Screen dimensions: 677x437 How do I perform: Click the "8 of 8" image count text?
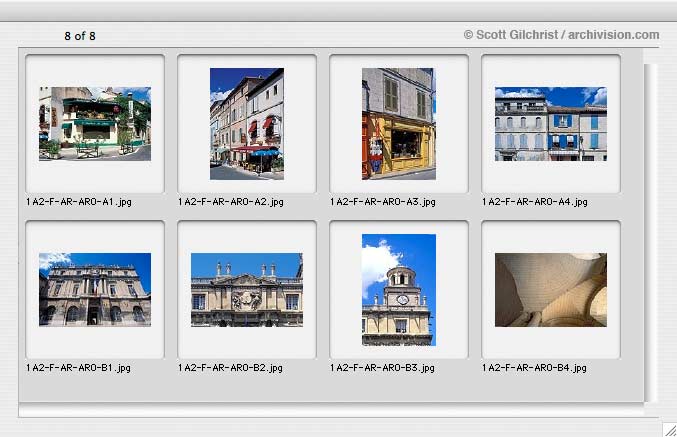click(80, 36)
